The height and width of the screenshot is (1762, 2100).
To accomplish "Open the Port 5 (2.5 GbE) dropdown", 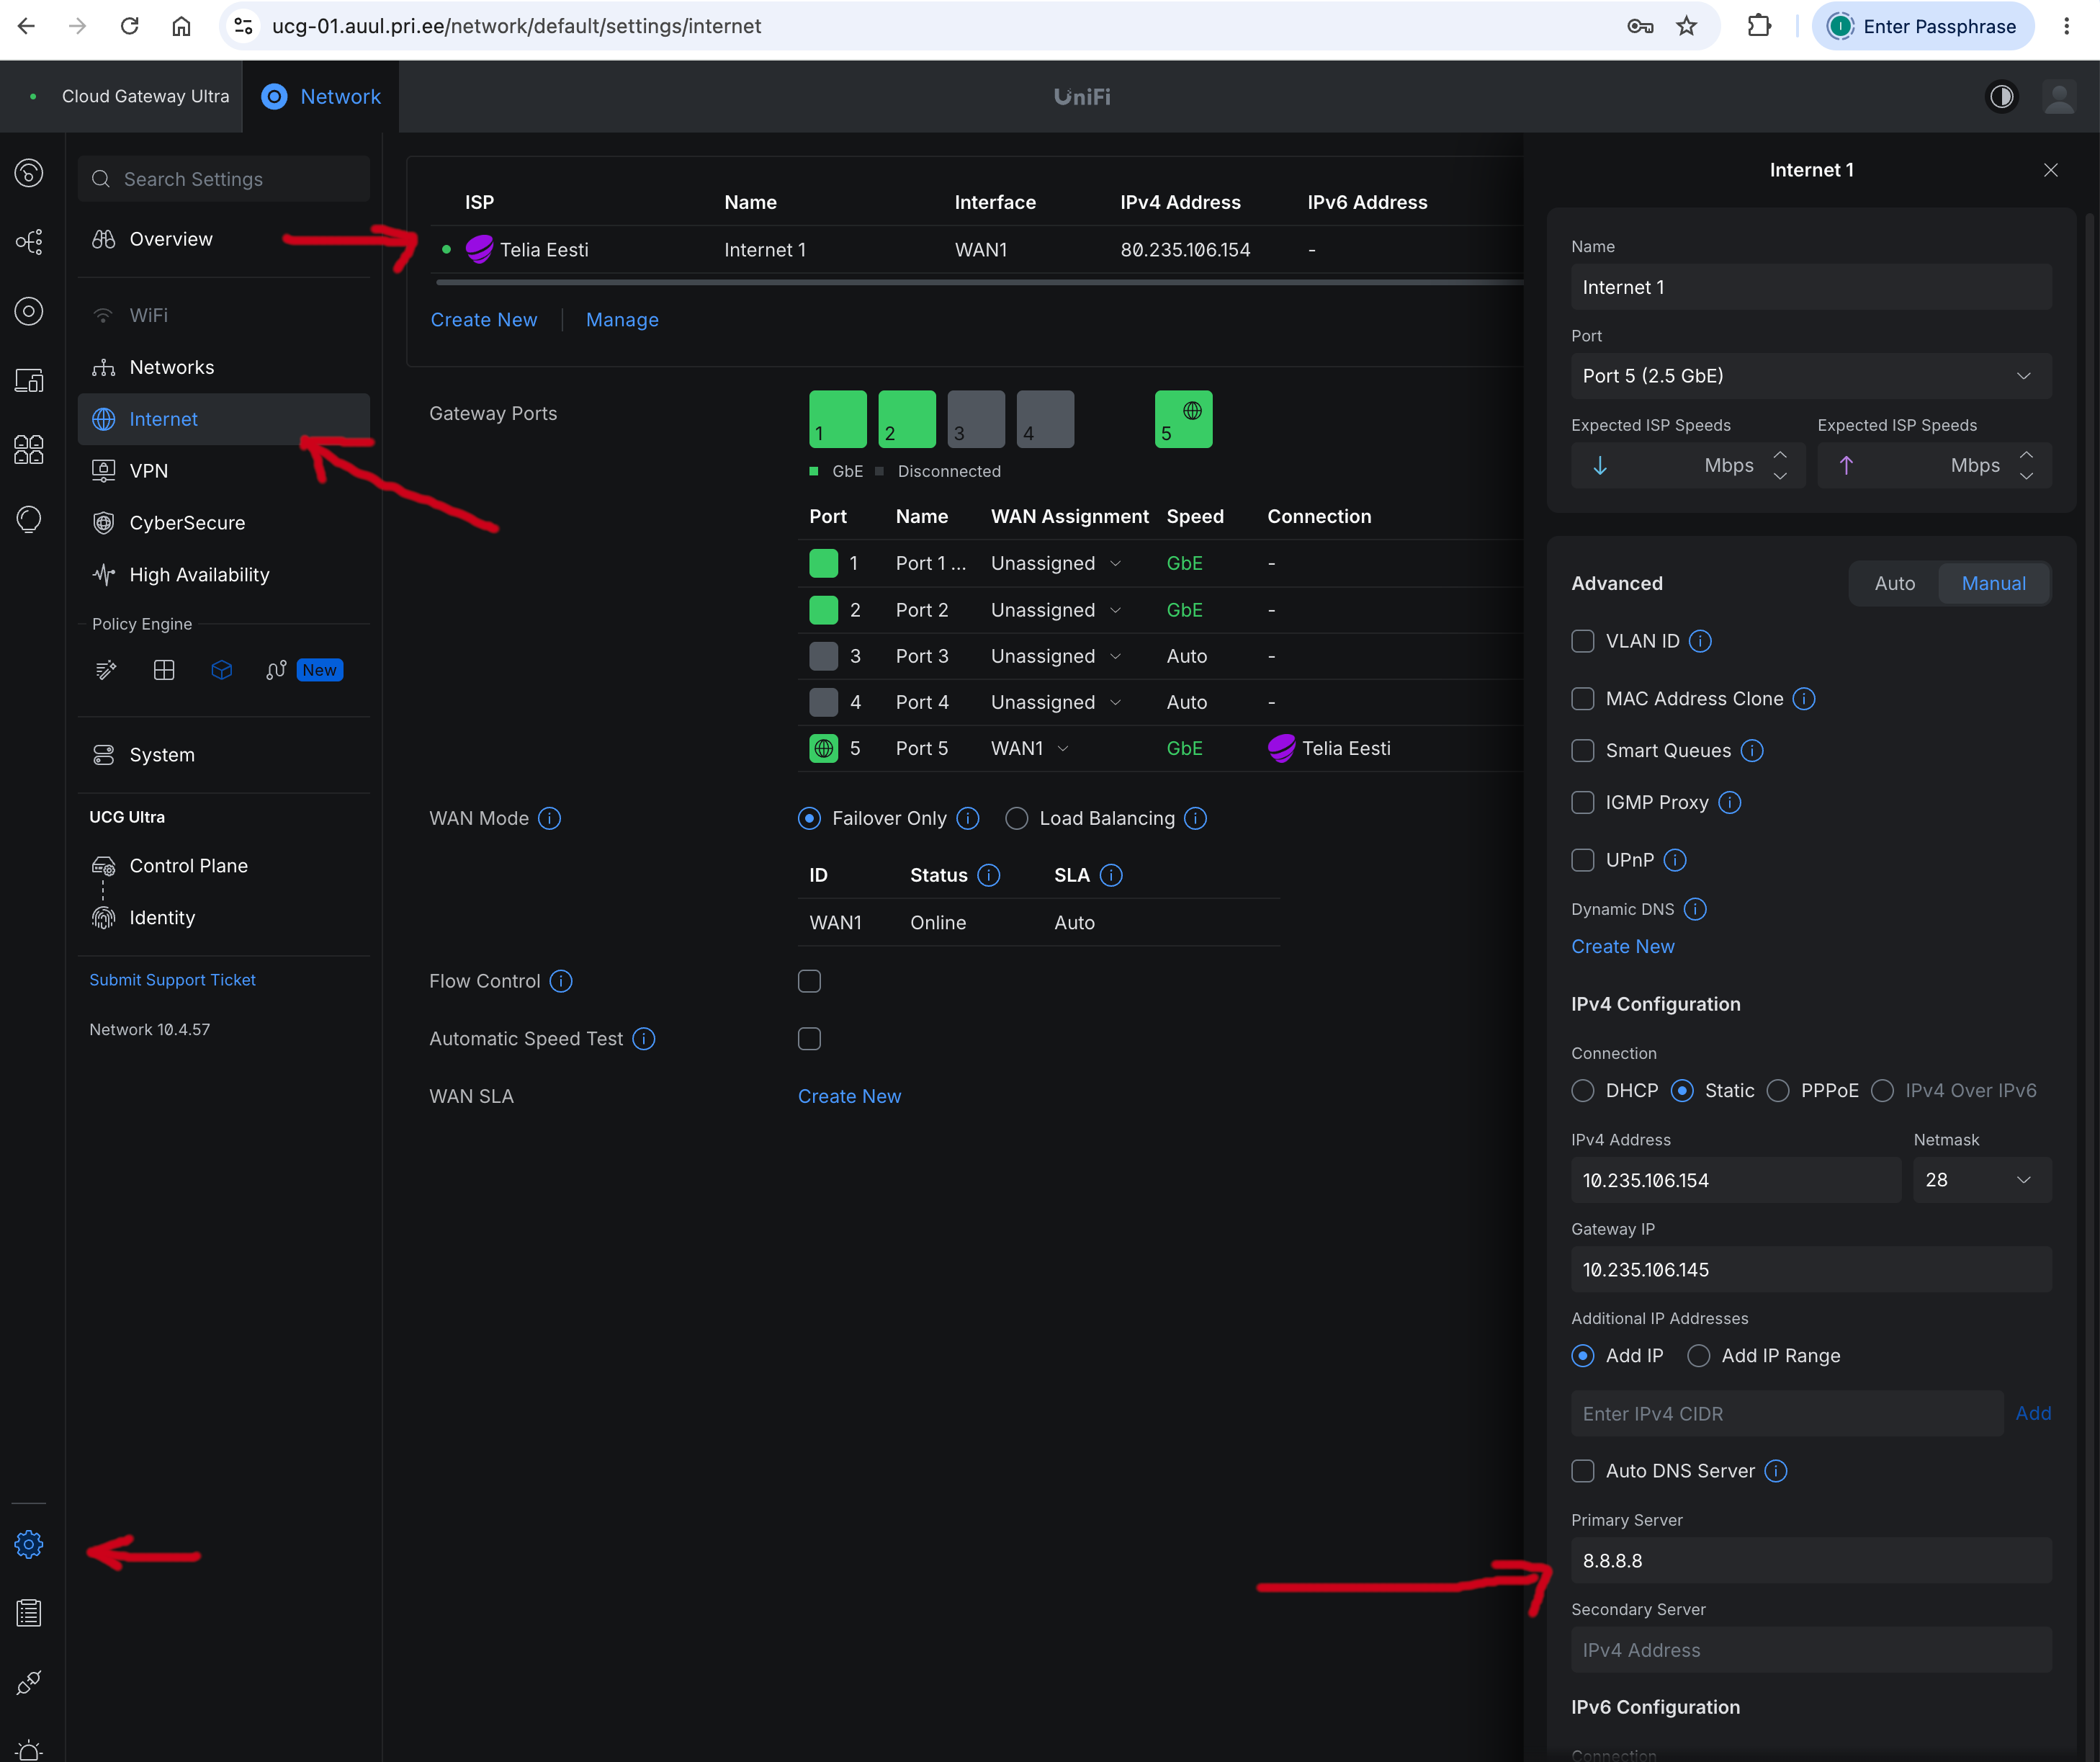I will (x=1811, y=376).
